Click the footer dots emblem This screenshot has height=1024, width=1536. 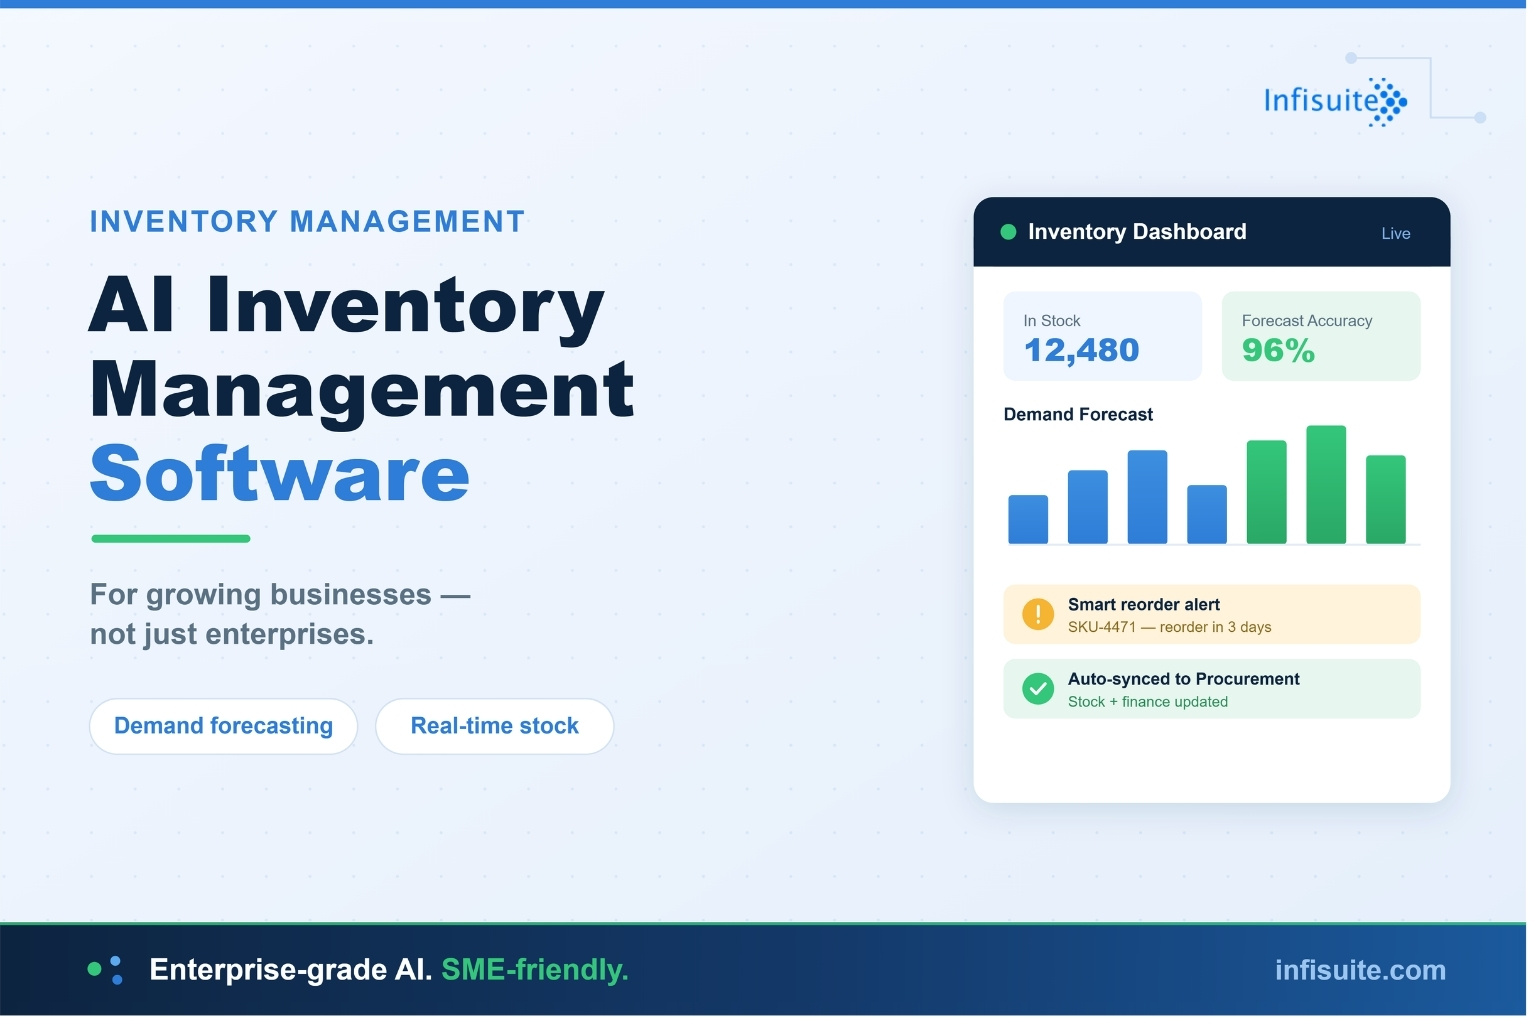click(105, 969)
